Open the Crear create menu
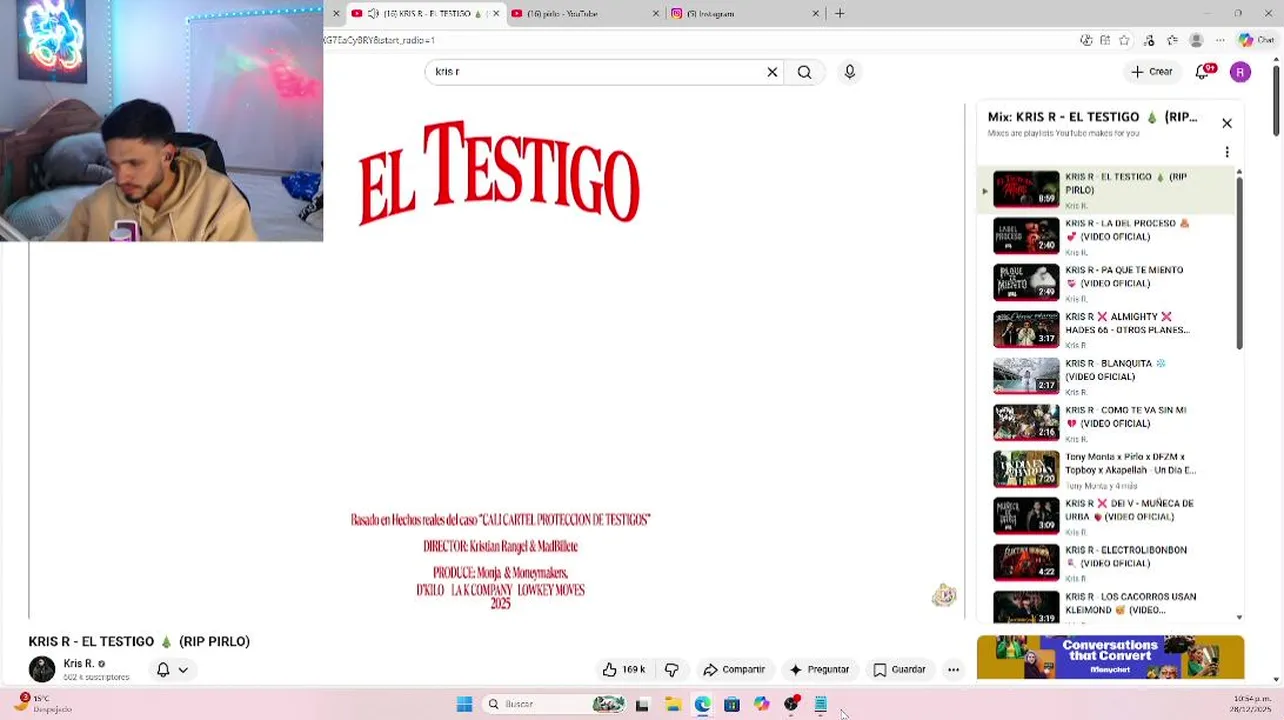 pyautogui.click(x=1151, y=72)
